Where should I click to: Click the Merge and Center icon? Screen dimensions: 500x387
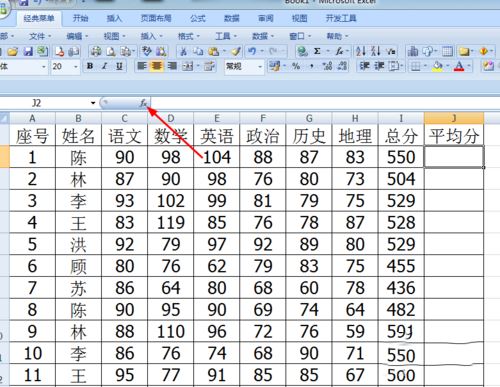(x=188, y=66)
